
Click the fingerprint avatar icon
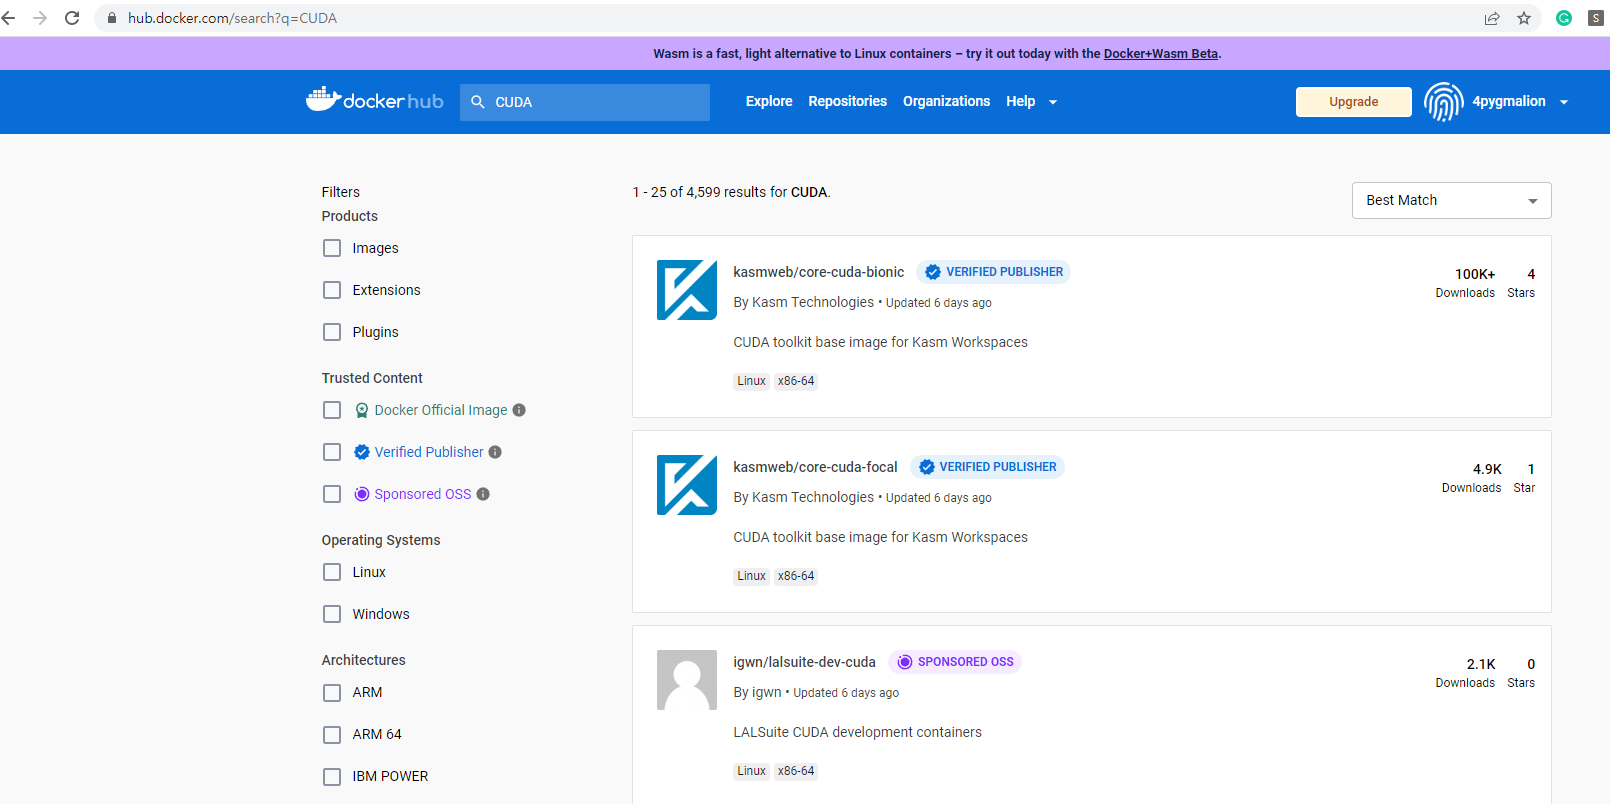tap(1443, 101)
